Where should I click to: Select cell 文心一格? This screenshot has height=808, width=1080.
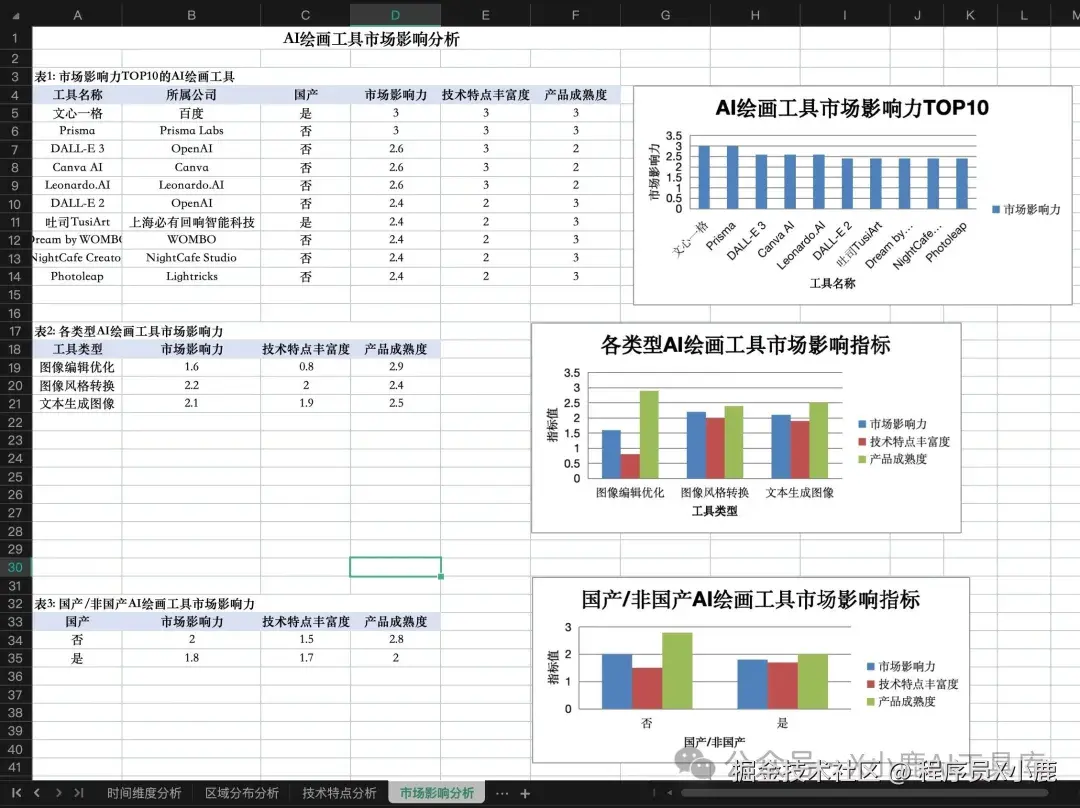[77, 113]
